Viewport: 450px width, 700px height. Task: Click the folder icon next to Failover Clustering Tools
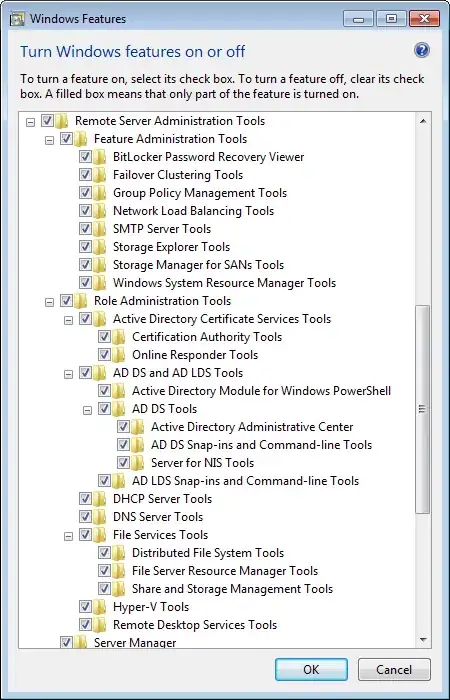tap(100, 175)
